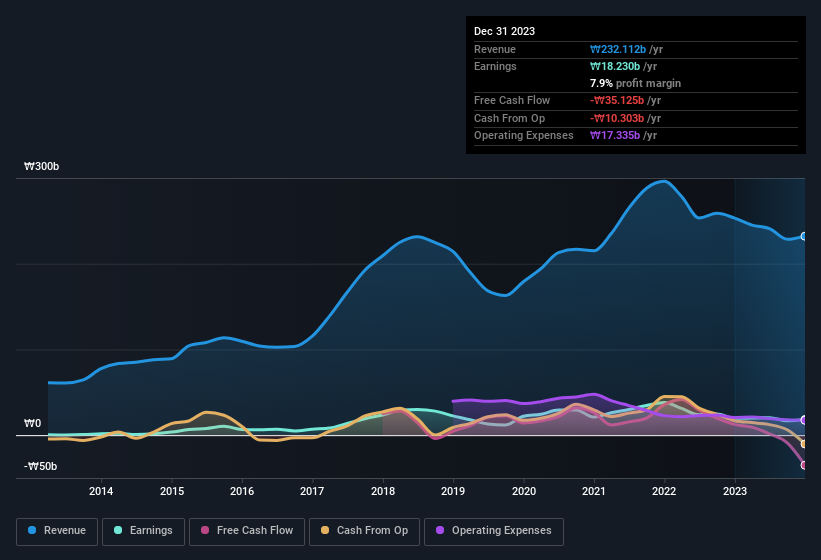Viewport: 821px width, 560px height.
Task: Click the orange Cash From Op dot
Action: (326, 530)
